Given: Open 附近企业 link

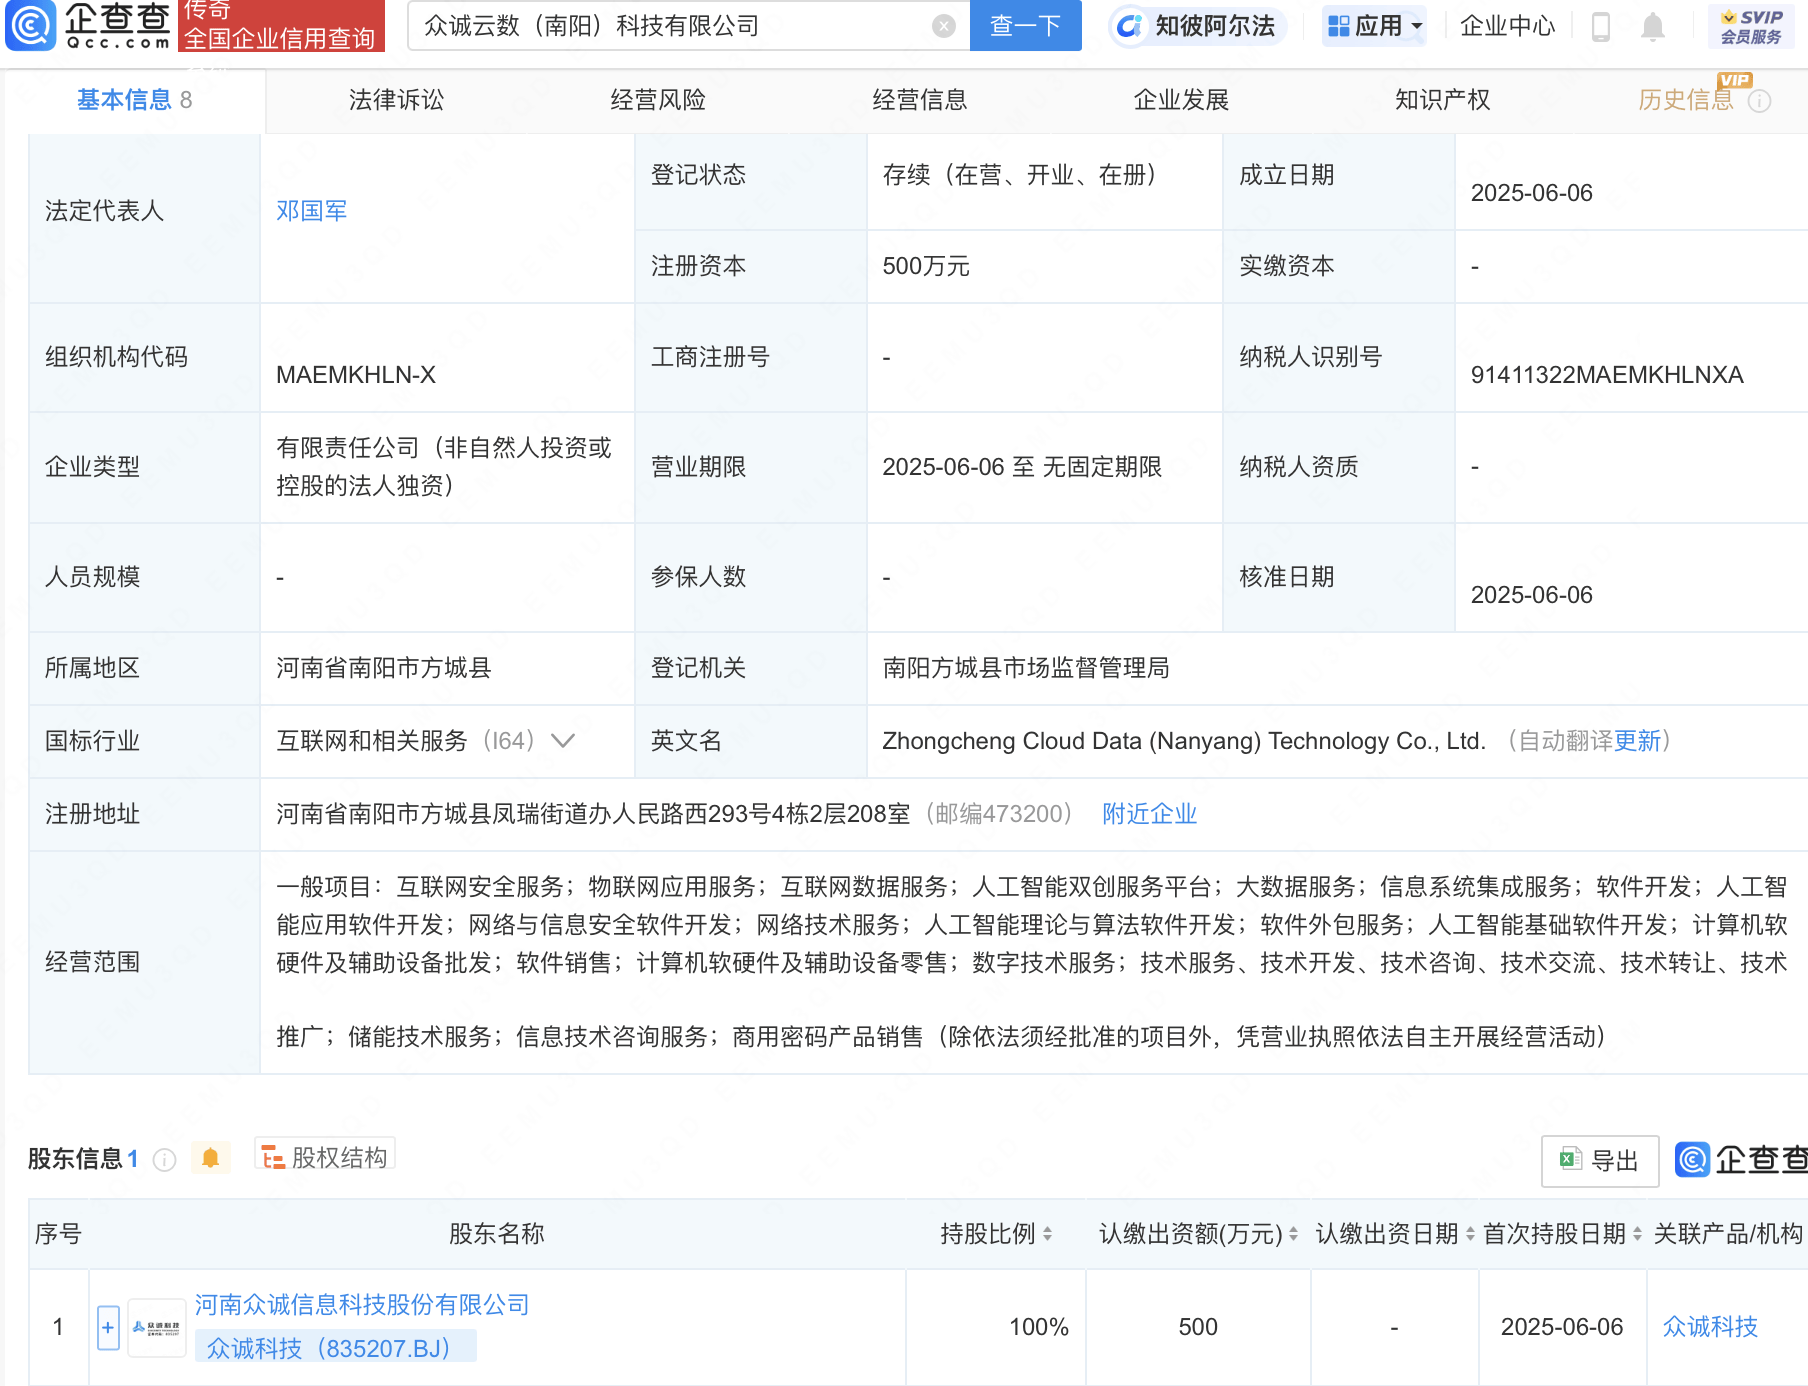Looking at the screenshot, I should tap(1149, 814).
